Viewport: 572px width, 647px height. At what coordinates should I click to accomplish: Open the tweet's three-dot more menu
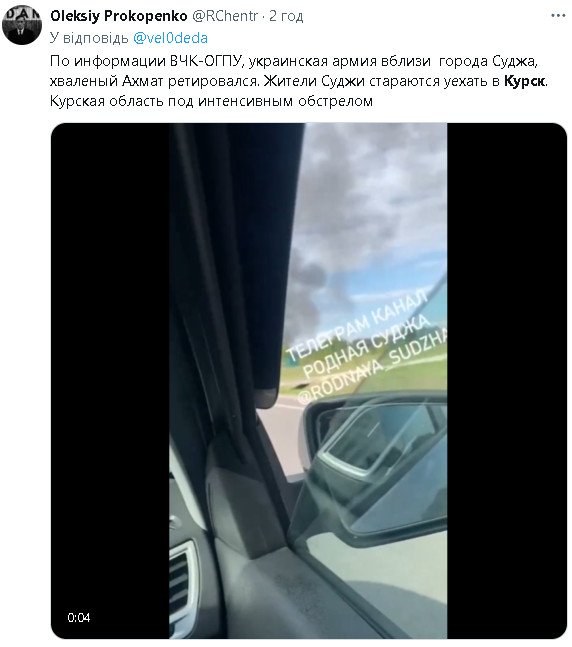(558, 16)
